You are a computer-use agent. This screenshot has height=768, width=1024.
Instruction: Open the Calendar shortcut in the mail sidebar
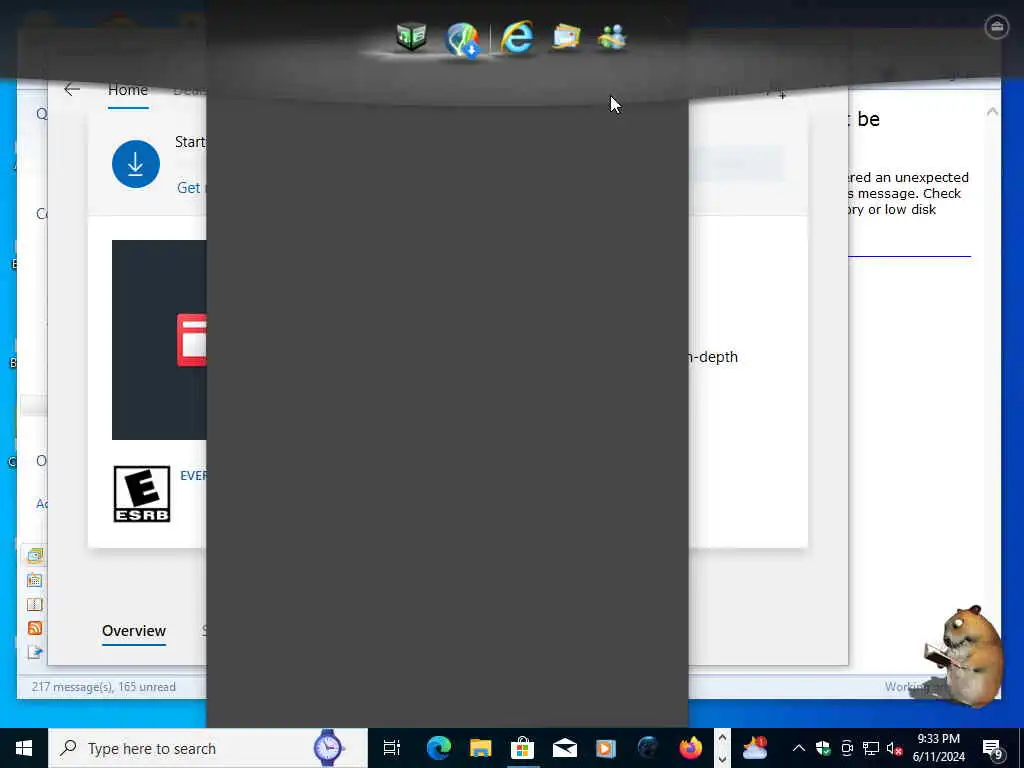pos(35,580)
